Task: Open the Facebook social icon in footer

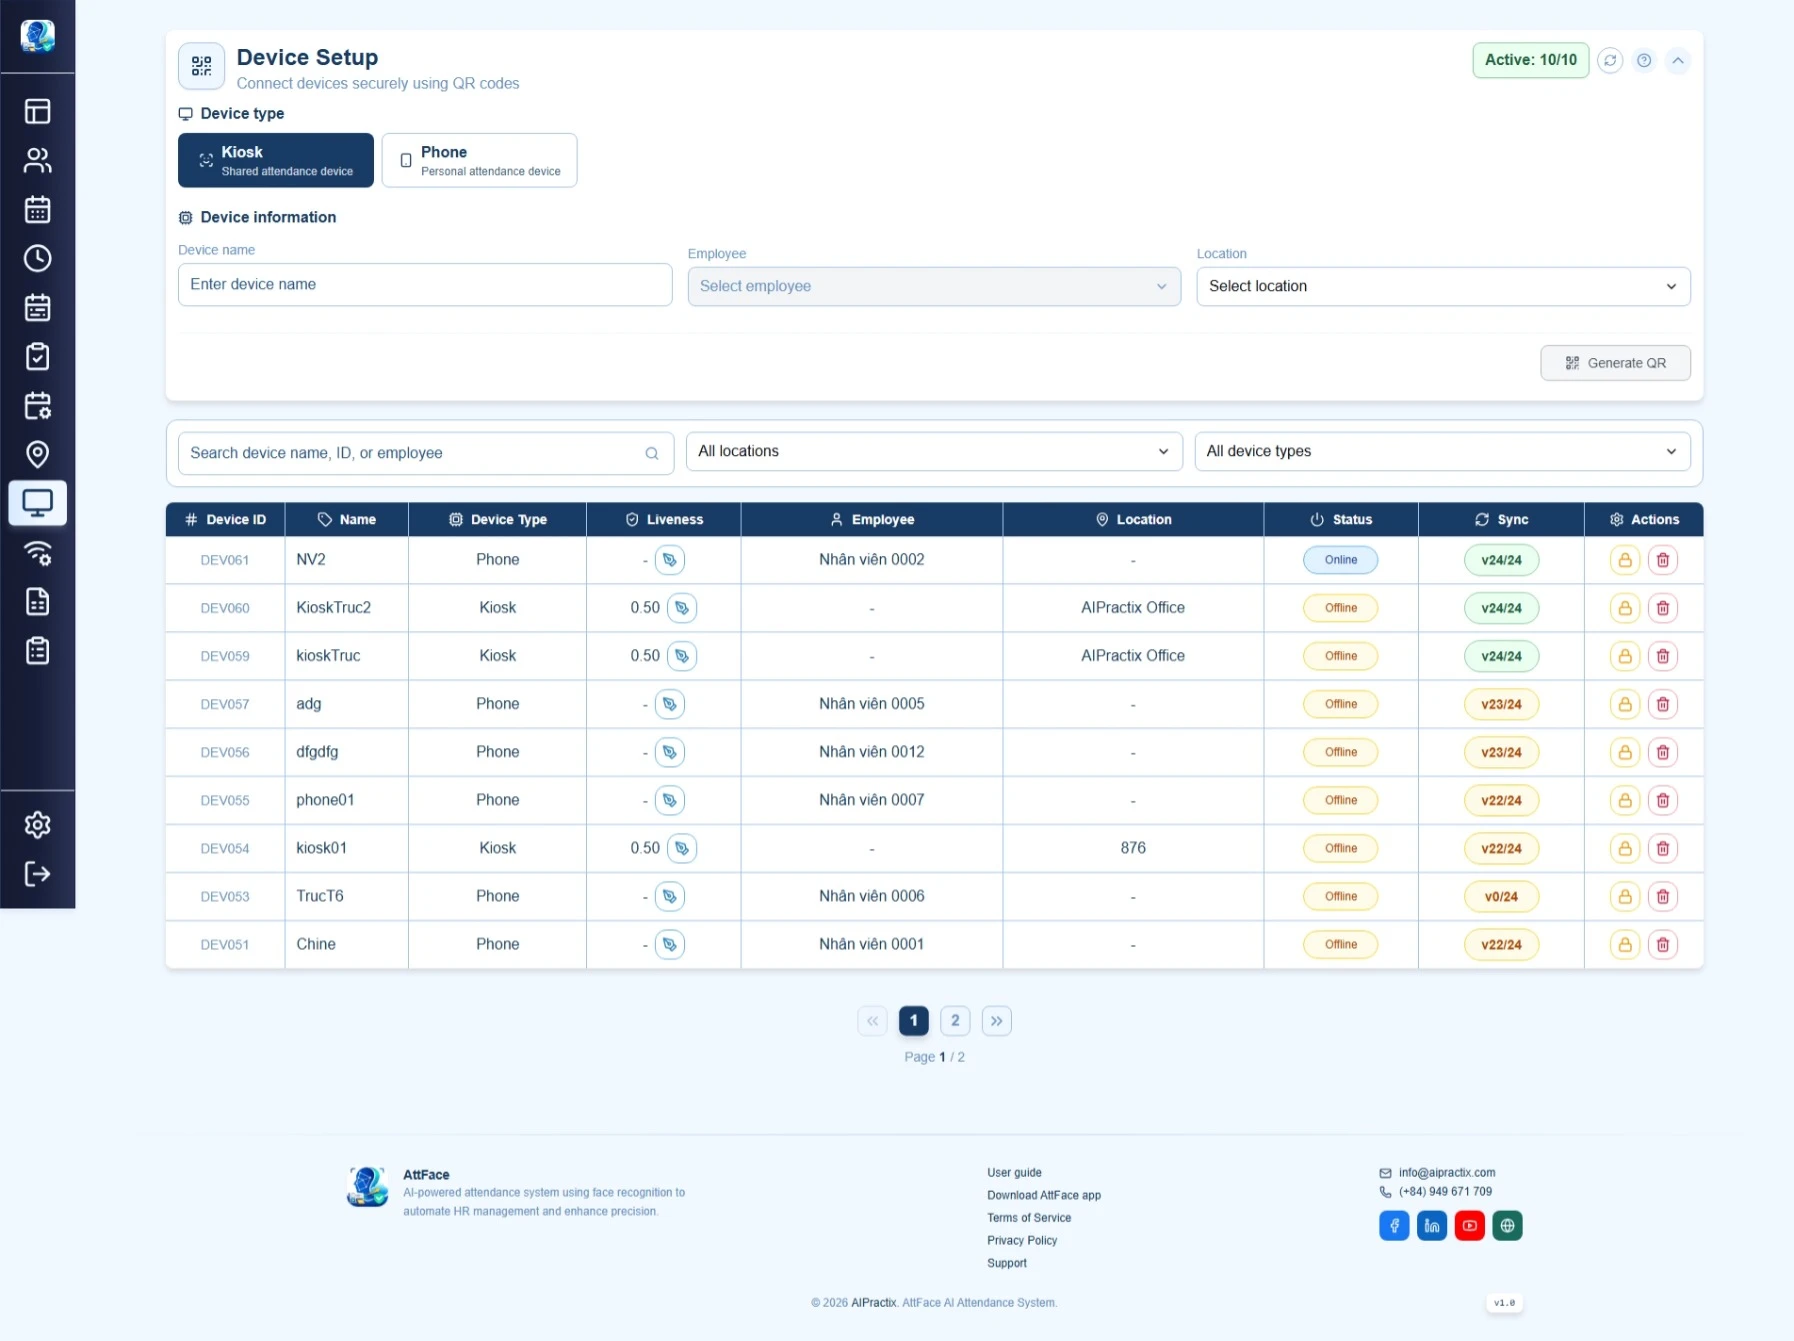Action: tap(1394, 1225)
